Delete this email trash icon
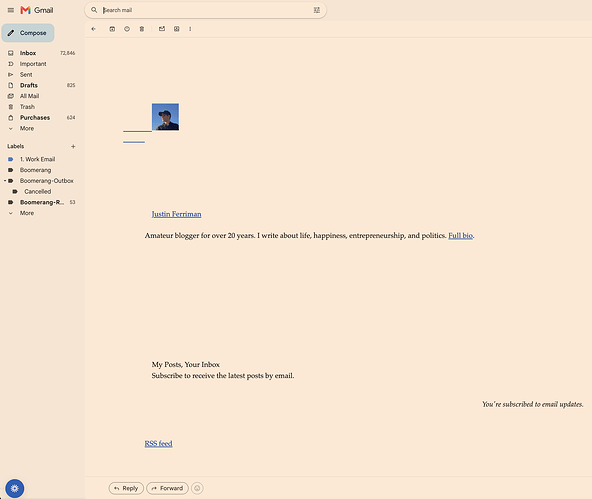This screenshot has width=592, height=499. (142, 29)
